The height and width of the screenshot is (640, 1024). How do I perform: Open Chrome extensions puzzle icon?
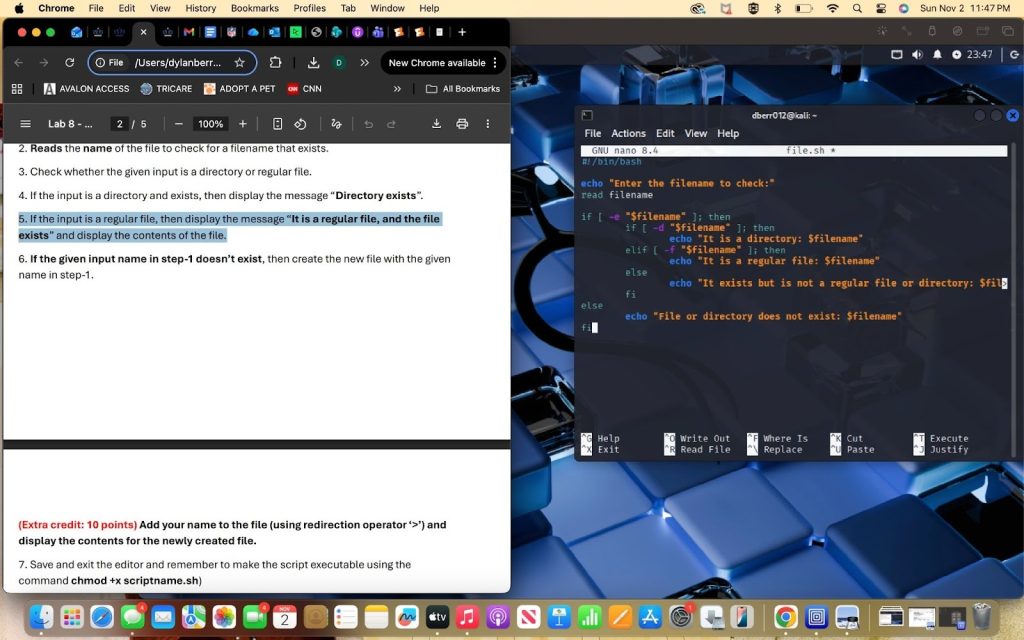(x=276, y=62)
